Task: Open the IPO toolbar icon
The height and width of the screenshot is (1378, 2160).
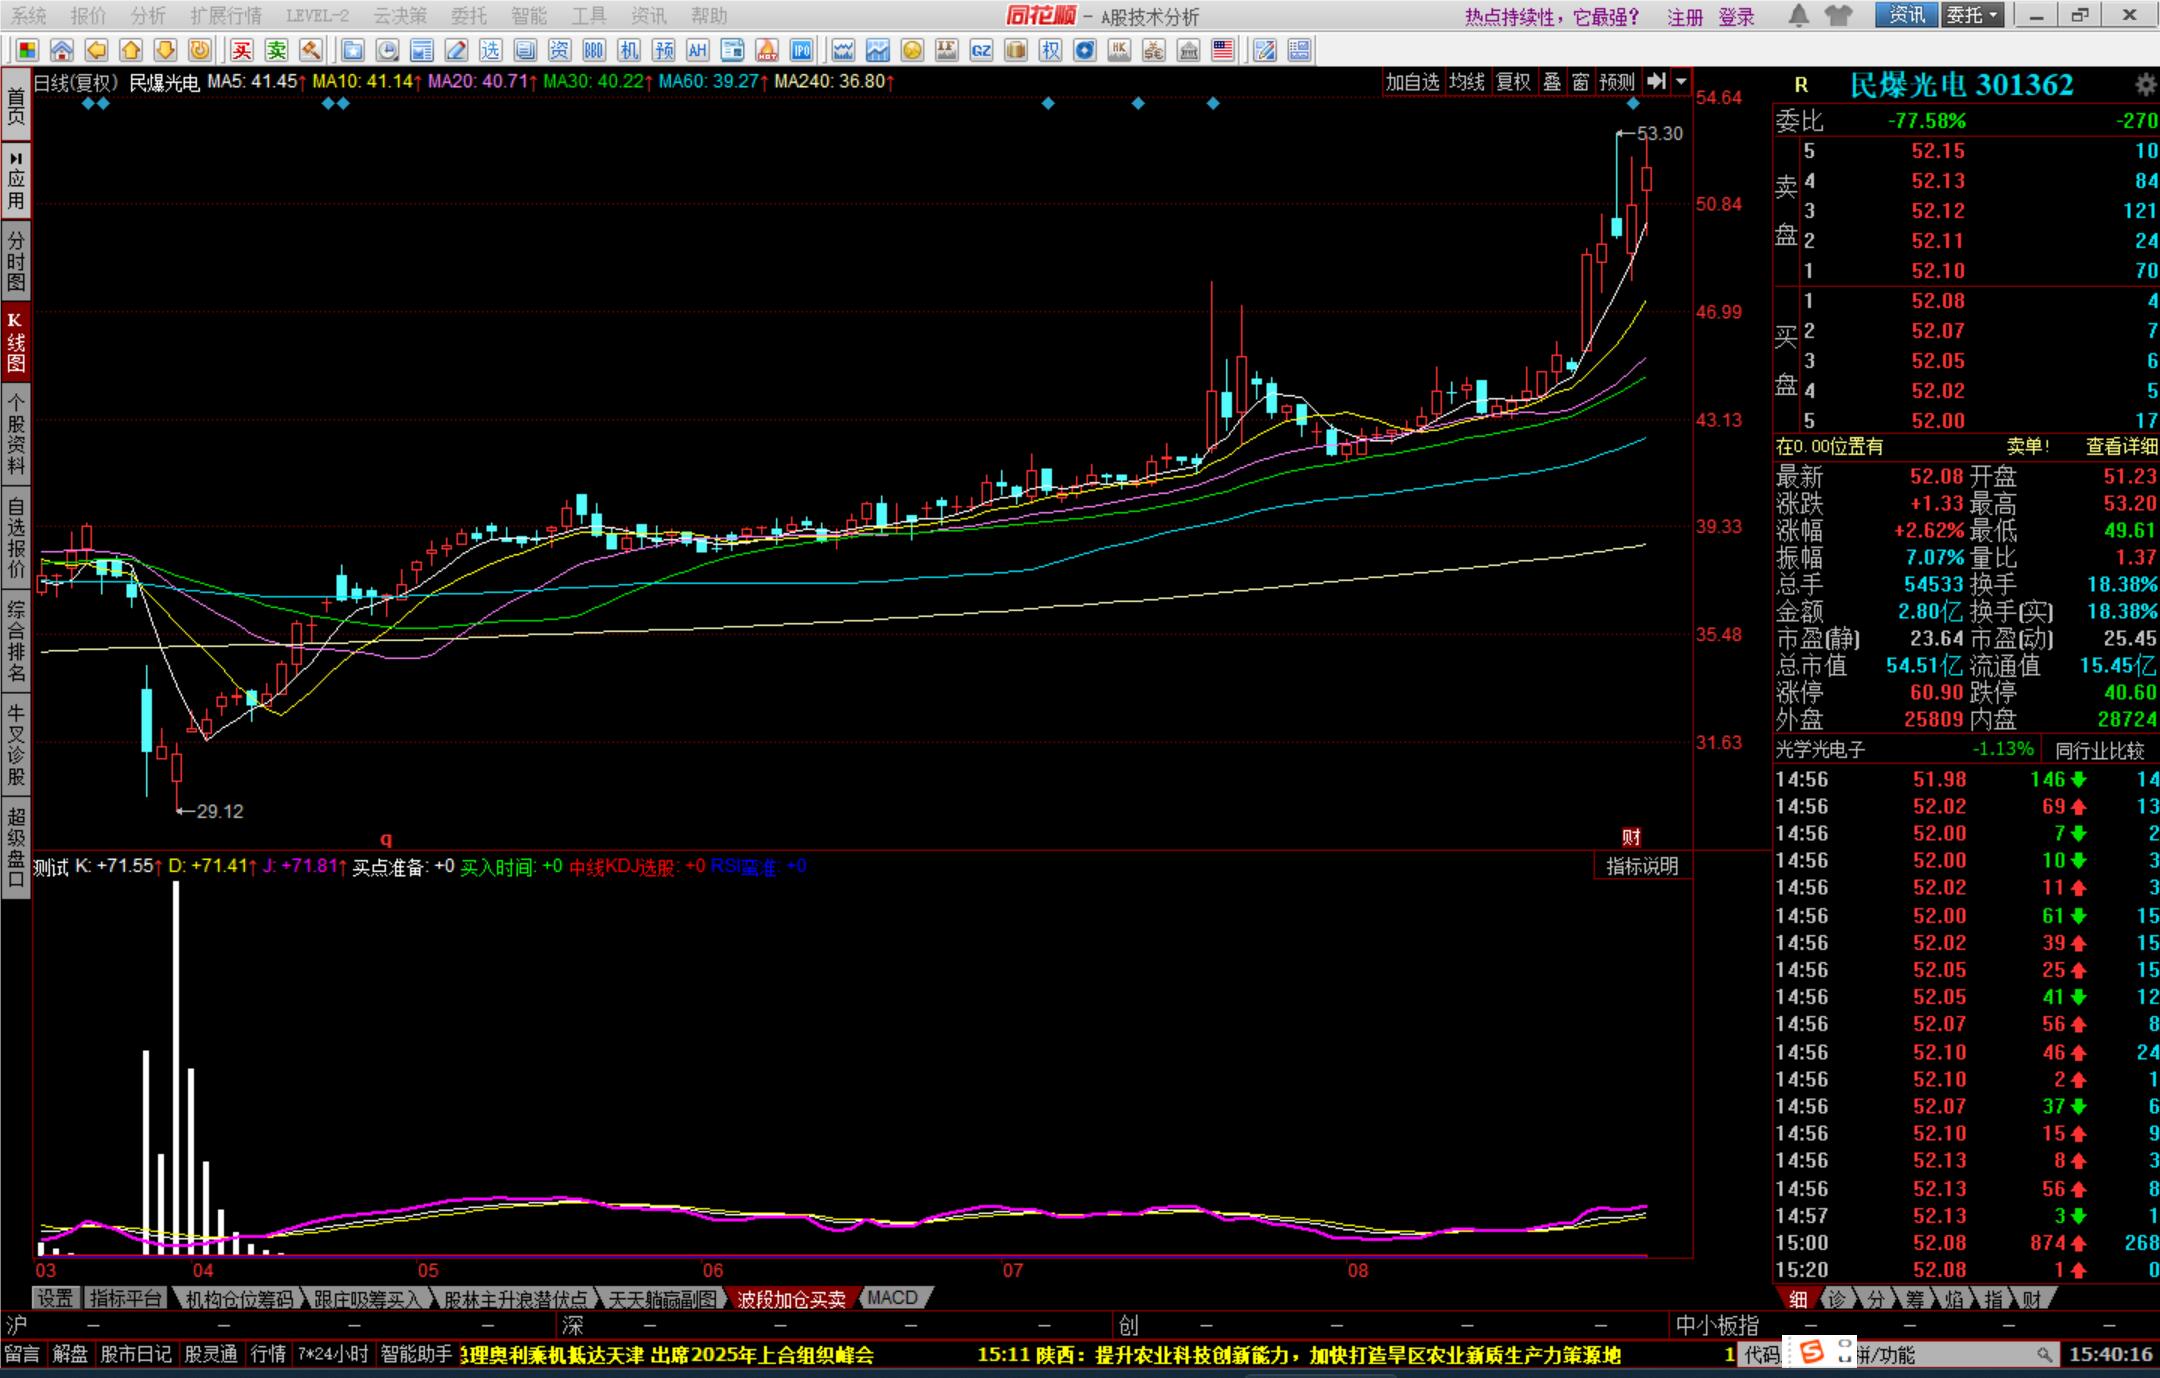Action: pos(801,50)
